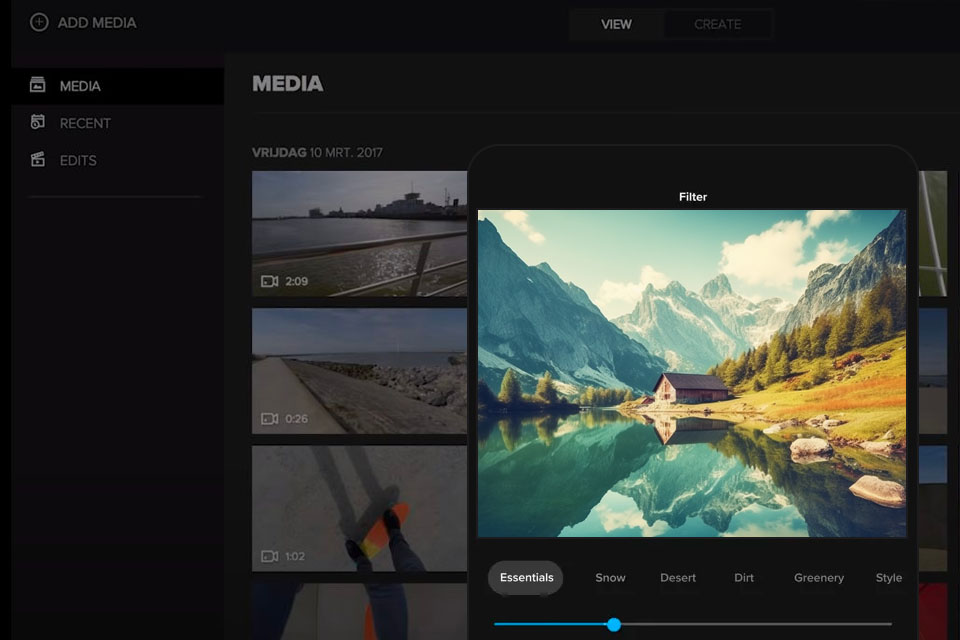
Task: Click the 2:09 duration label
Action: pyautogui.click(x=296, y=281)
